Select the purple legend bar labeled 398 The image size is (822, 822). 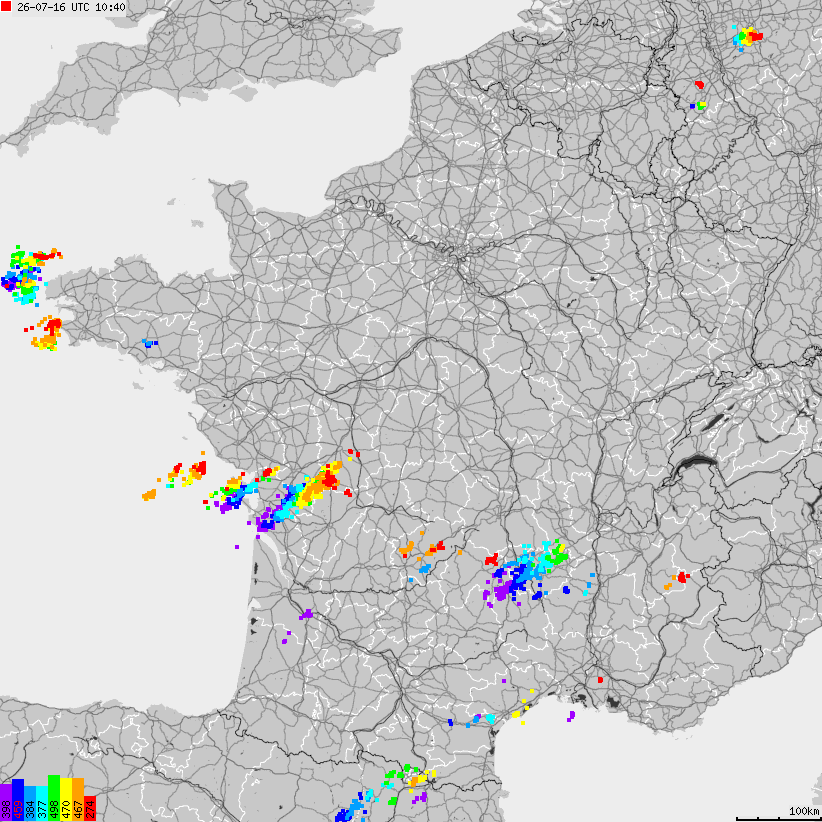click(x=6, y=803)
